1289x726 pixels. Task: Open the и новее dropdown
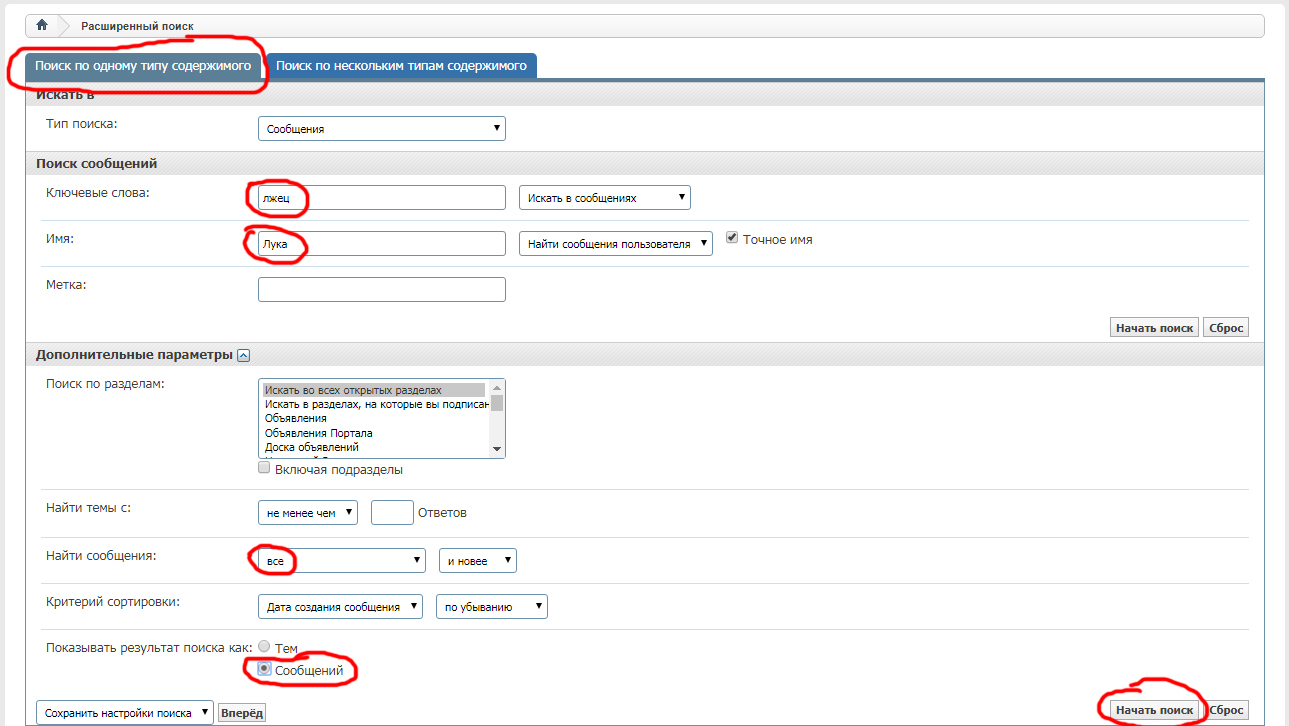[478, 561]
